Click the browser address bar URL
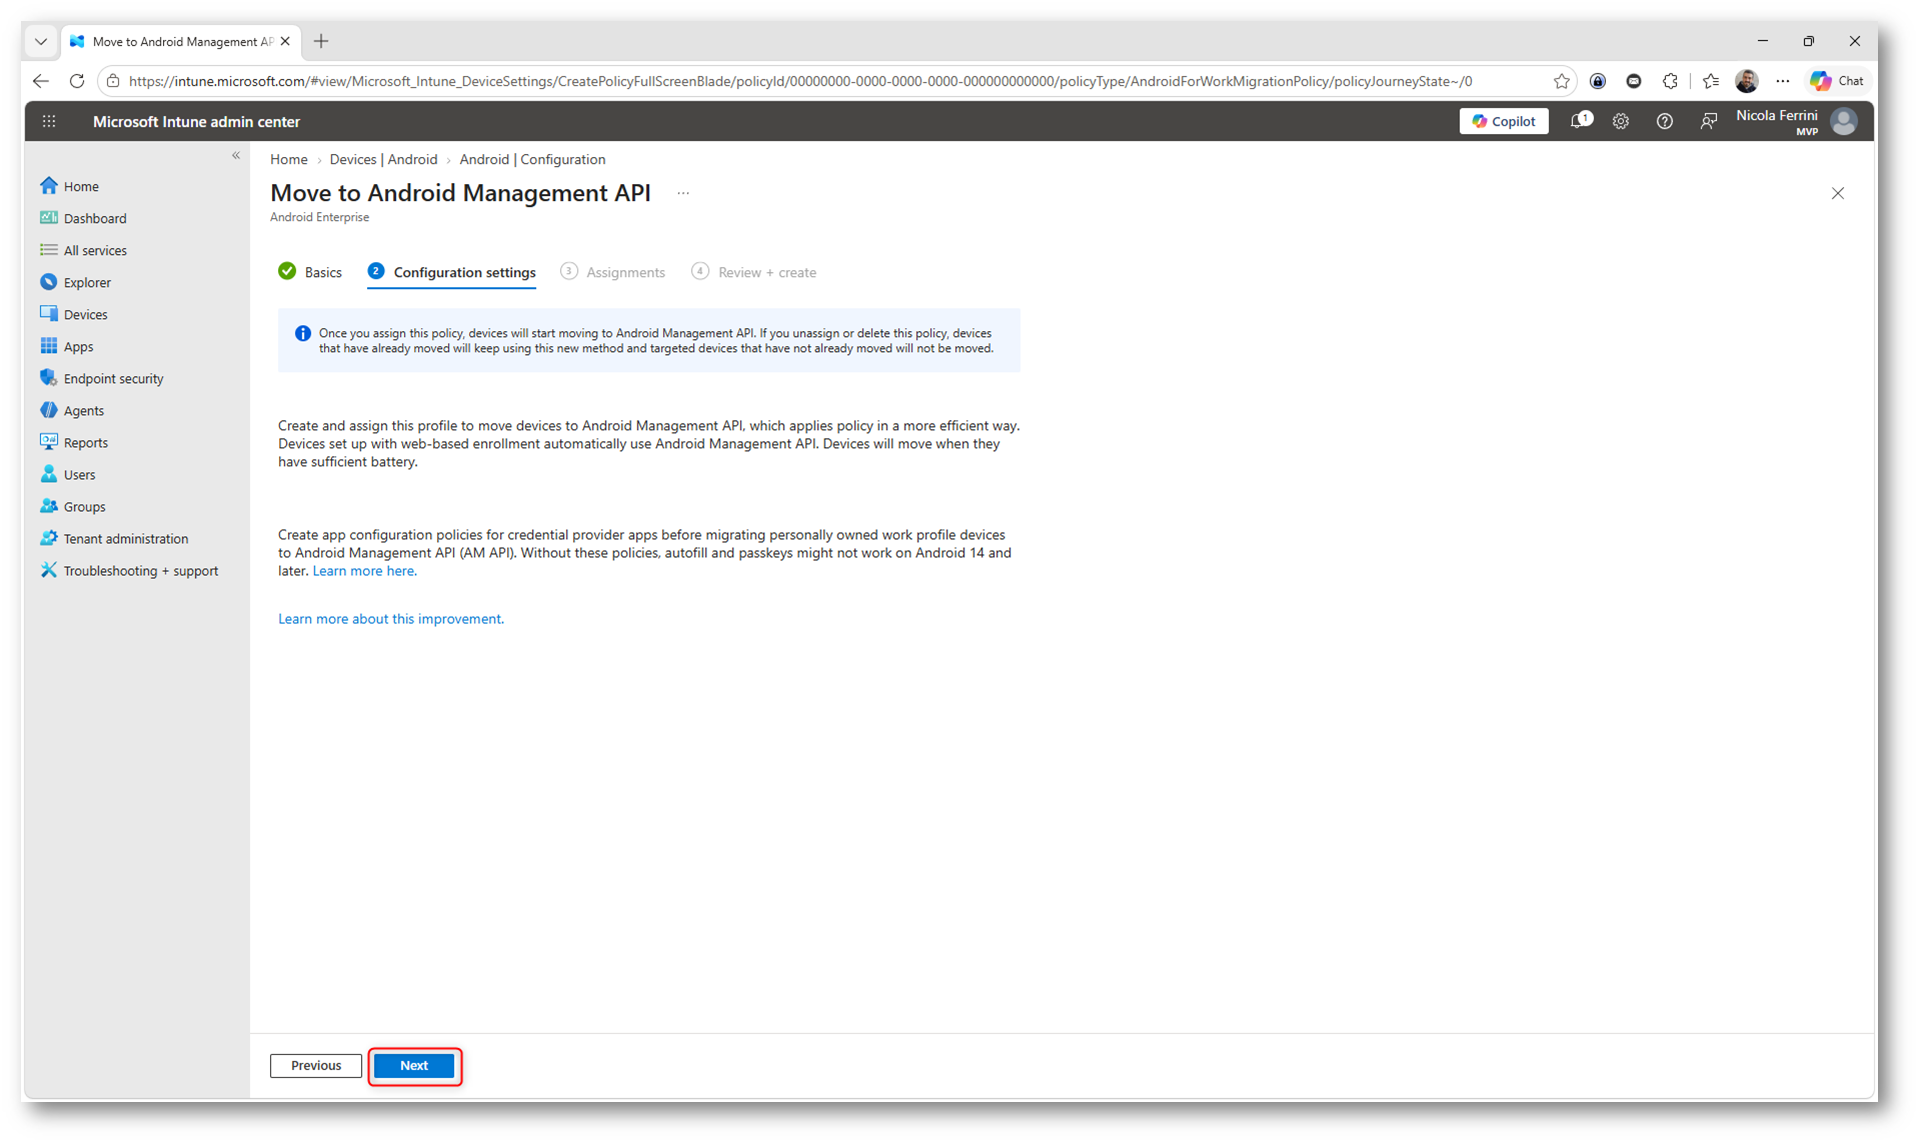Image resolution: width=1920 pixels, height=1144 pixels. tap(800, 81)
